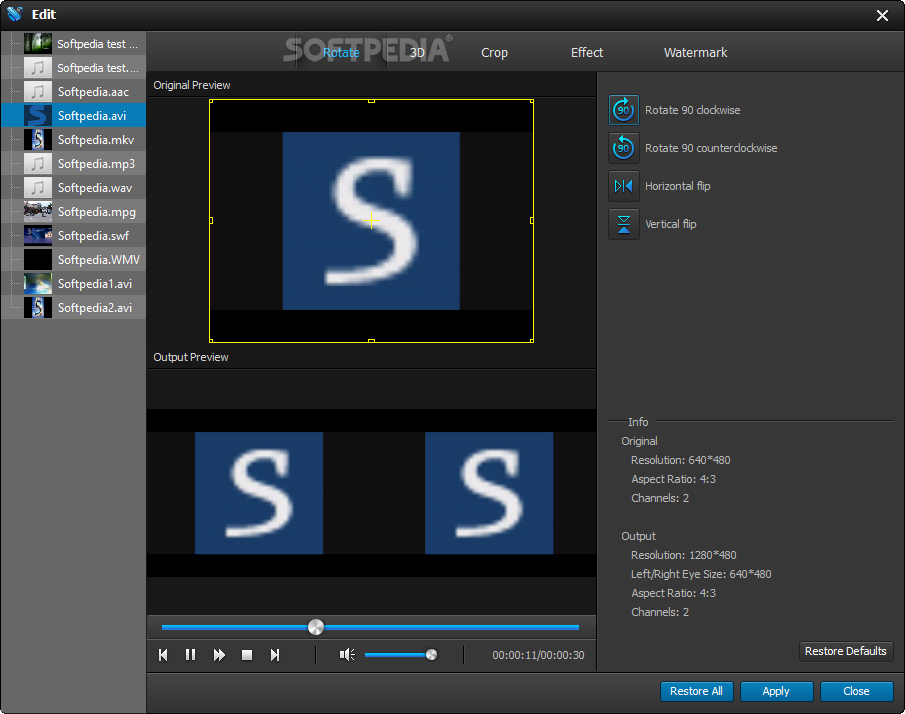Click the volume slider knob

(431, 655)
